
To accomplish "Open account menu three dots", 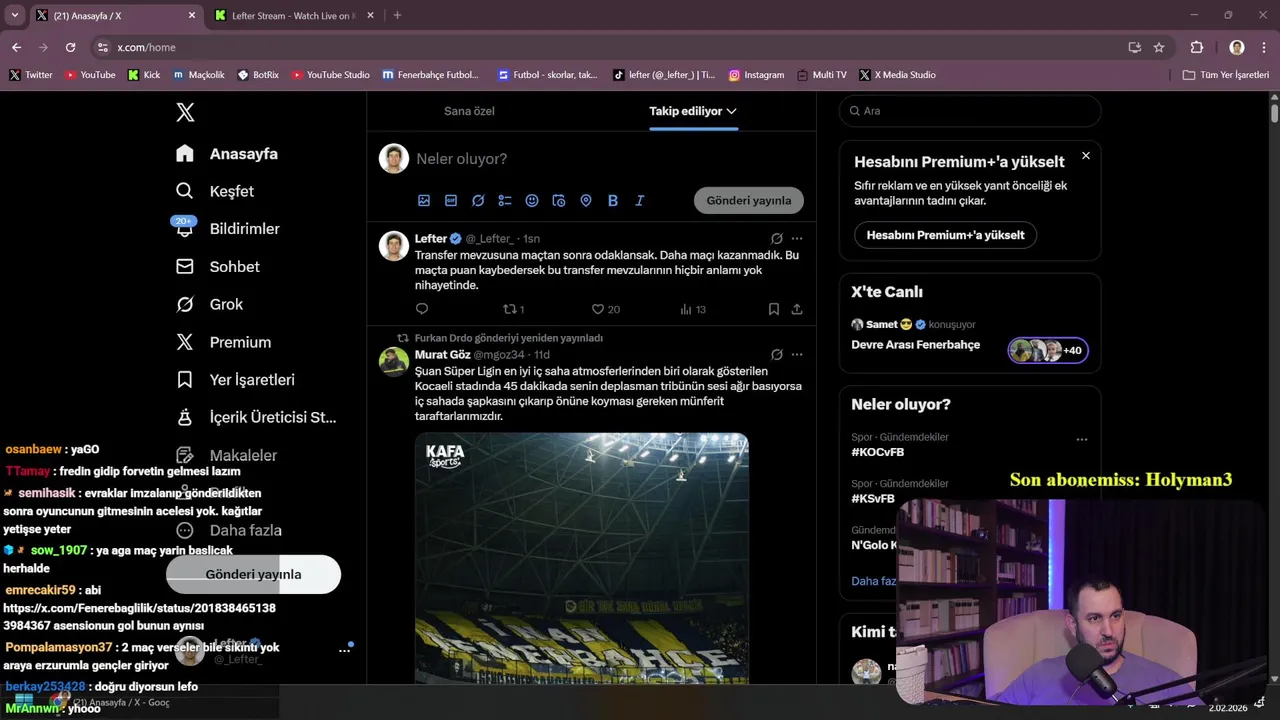I will point(344,650).
